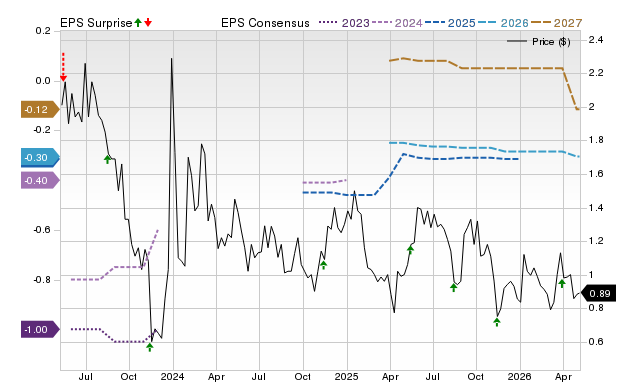This screenshot has height=382, width=640.
Task: Click the 2025 label on the time axis
Action: click(x=347, y=376)
